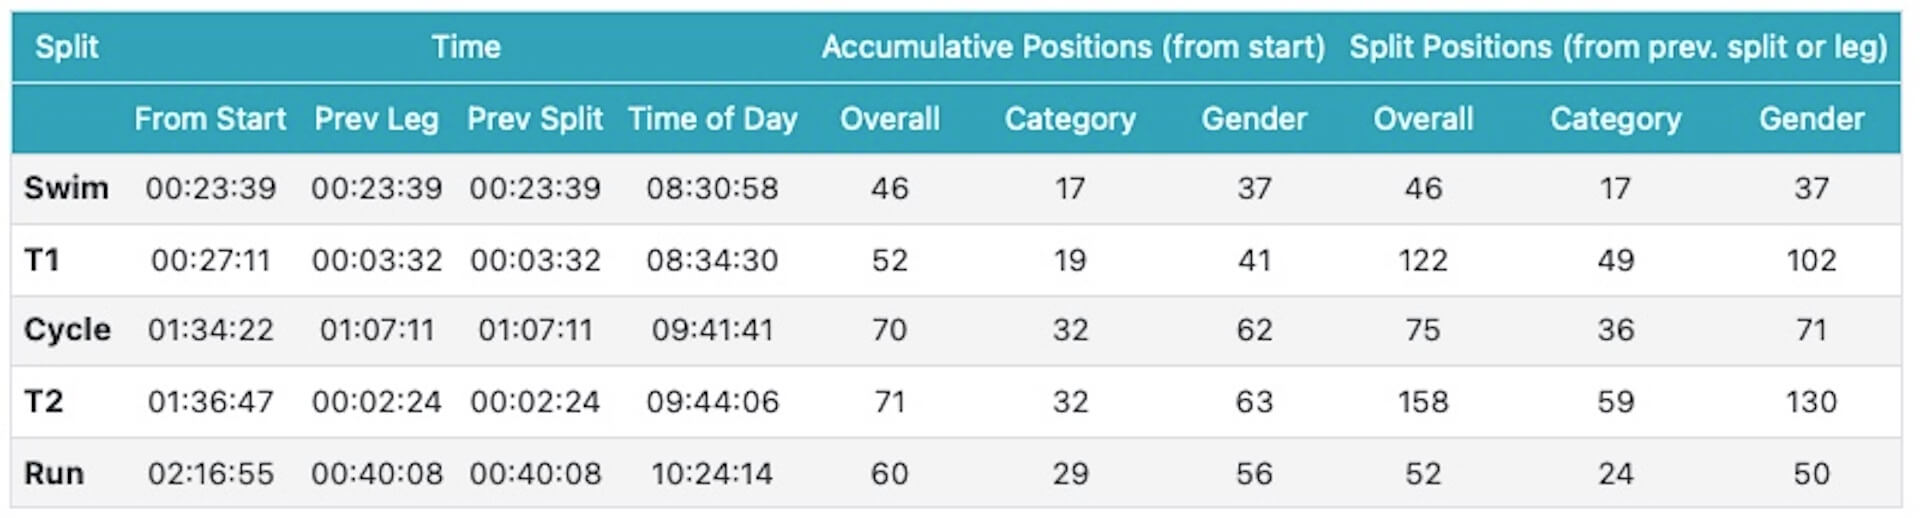Screen dimensions: 1920x518
Task: Click the Cycle from-start time 01:34:22
Action: pos(210,330)
